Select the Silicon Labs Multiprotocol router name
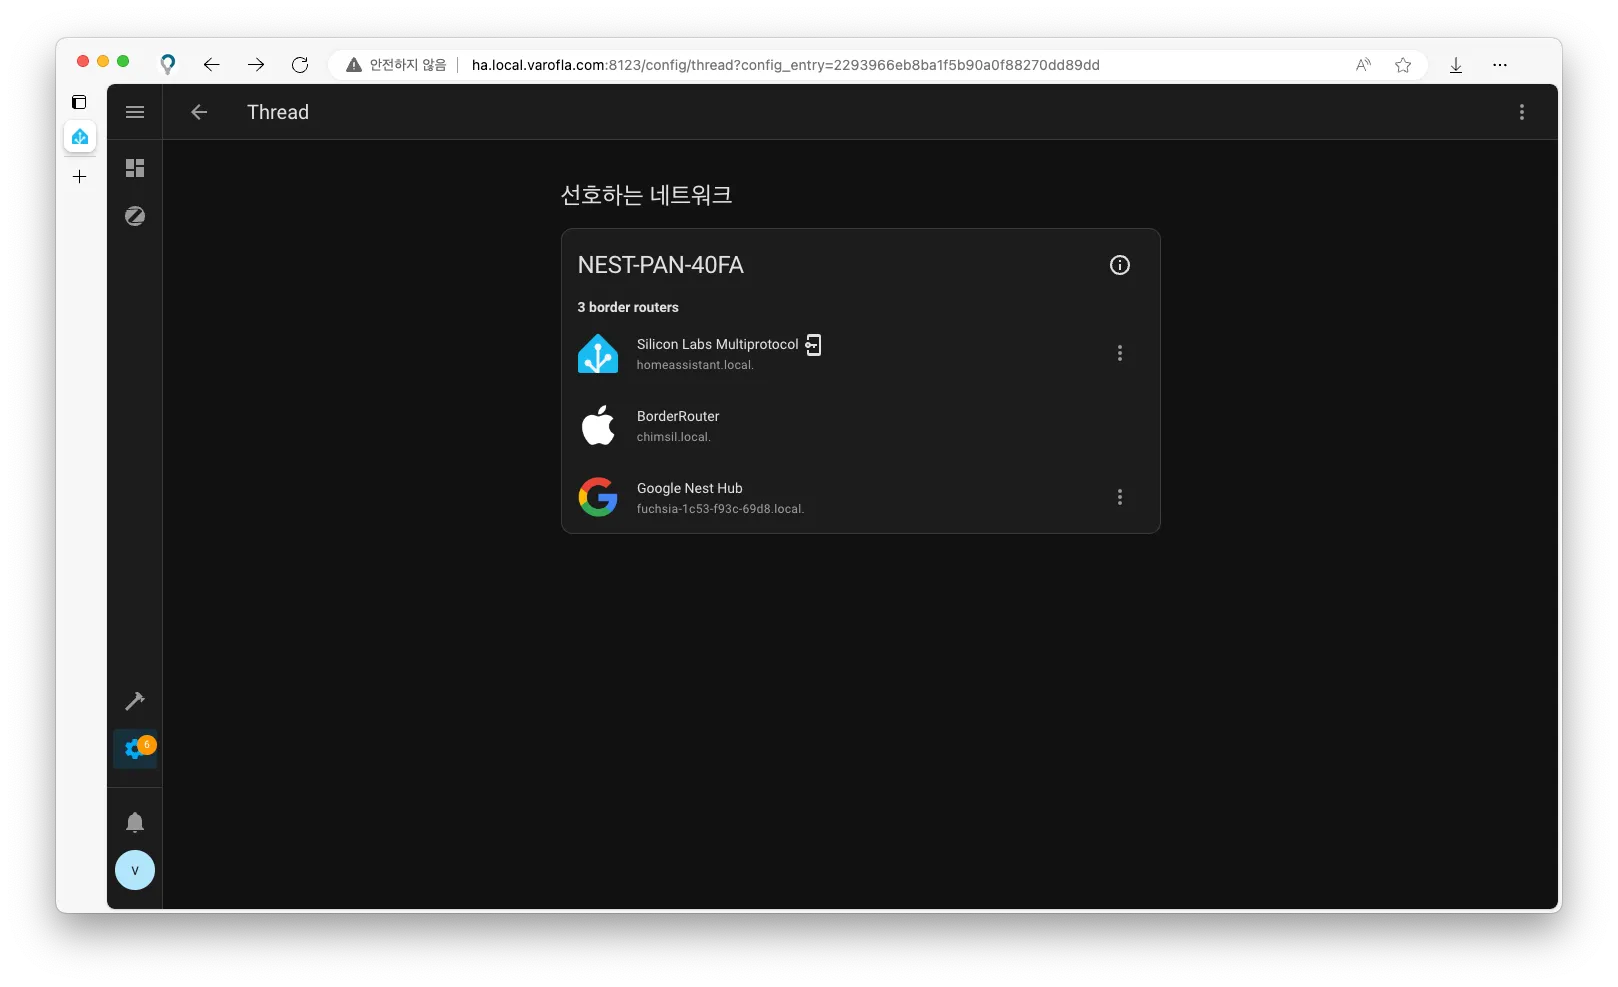Image resolution: width=1618 pixels, height=987 pixels. pyautogui.click(x=718, y=344)
